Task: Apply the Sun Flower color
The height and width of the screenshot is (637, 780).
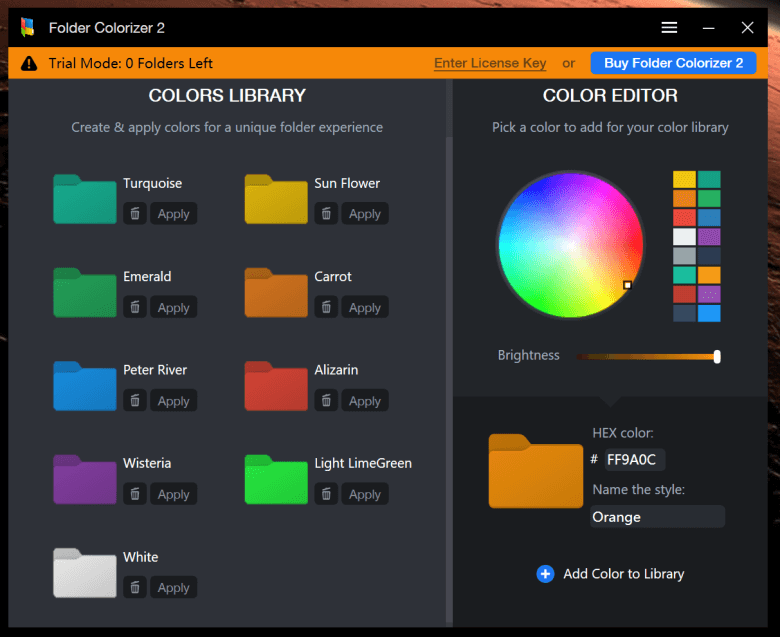Action: tap(365, 214)
